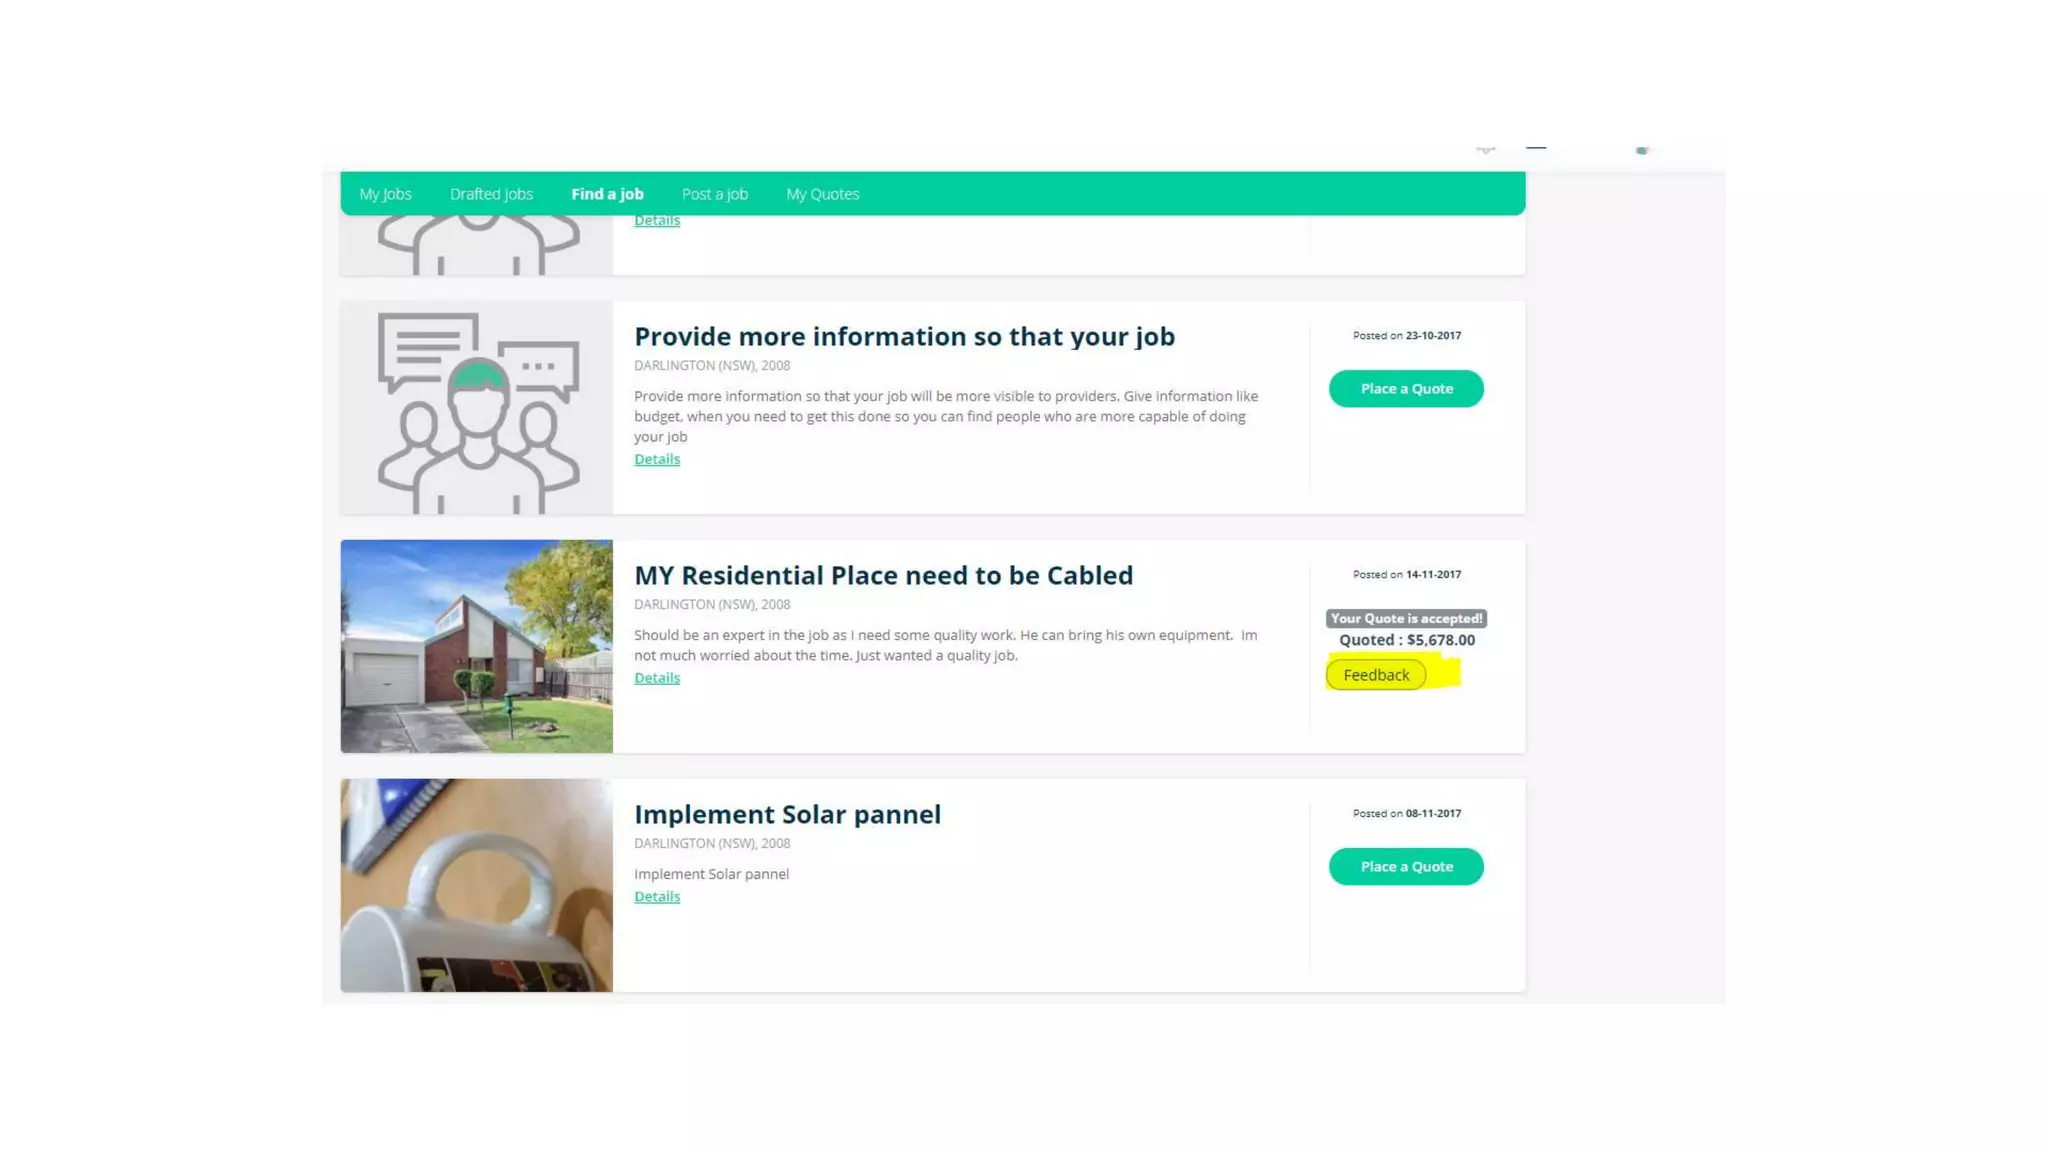Image resolution: width=2048 pixels, height=1152 pixels.
Task: Click the partially hidden person icon at top
Action: (x=477, y=245)
